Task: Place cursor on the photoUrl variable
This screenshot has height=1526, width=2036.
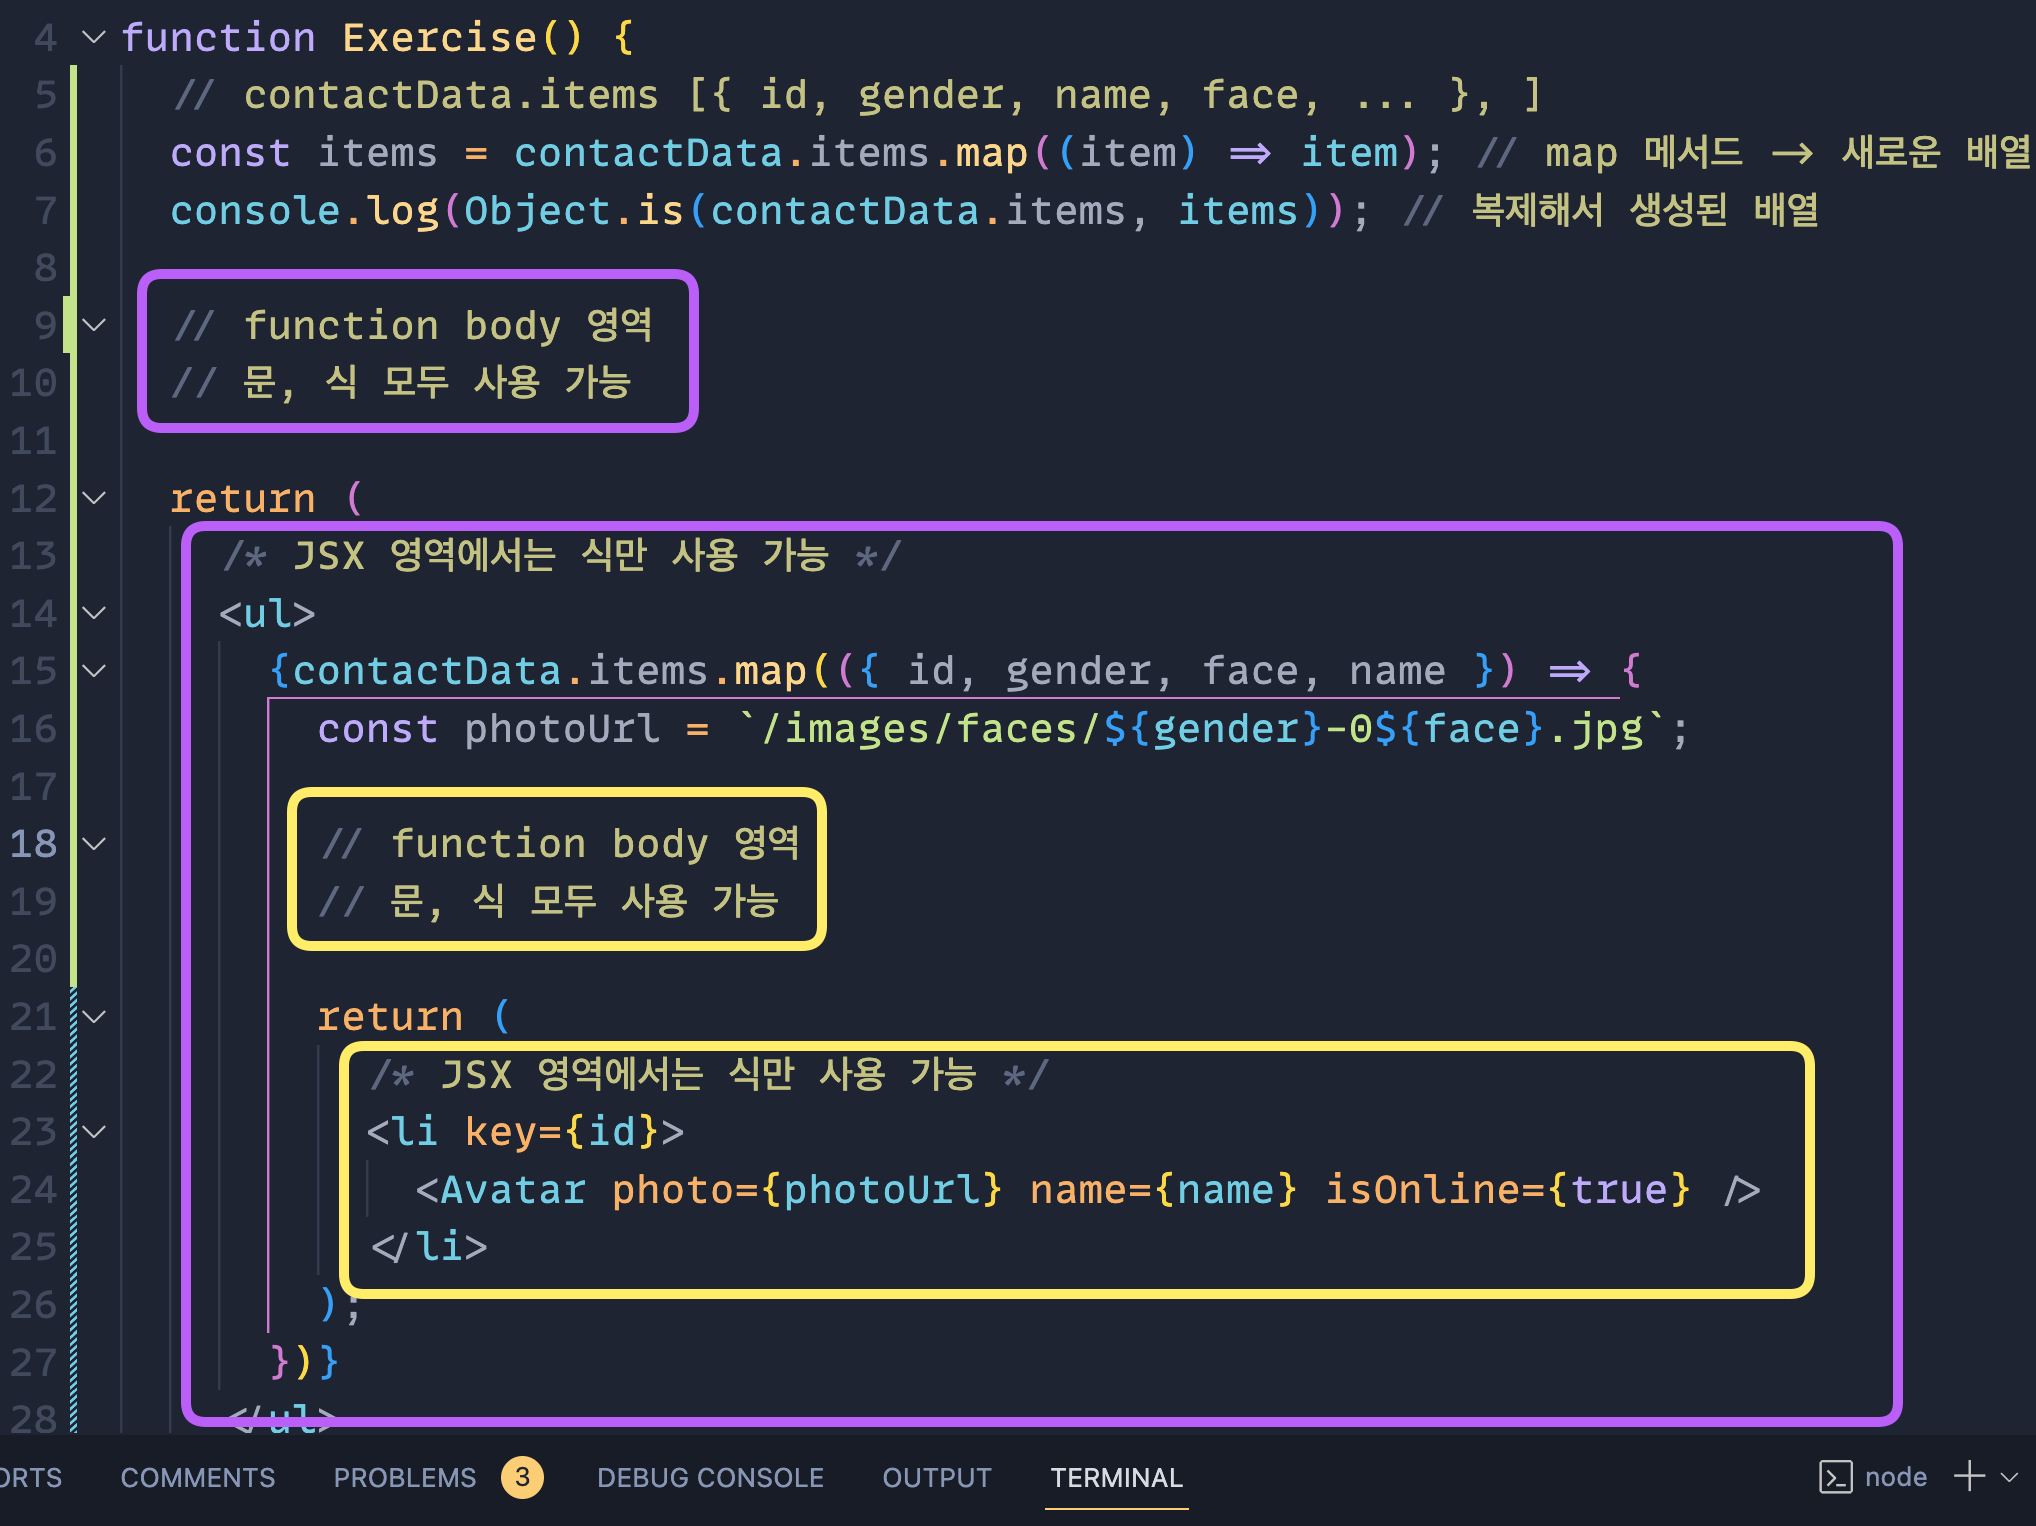Action: 563,729
